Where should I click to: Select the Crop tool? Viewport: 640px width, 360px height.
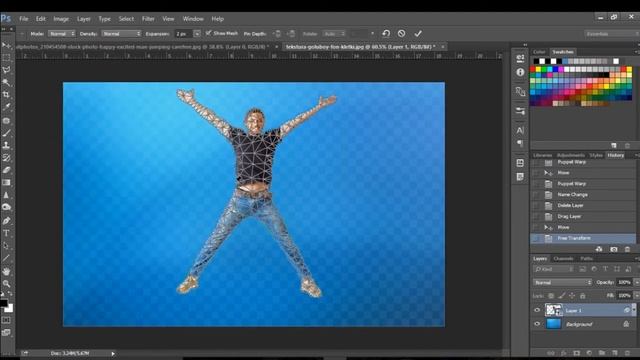(6, 95)
